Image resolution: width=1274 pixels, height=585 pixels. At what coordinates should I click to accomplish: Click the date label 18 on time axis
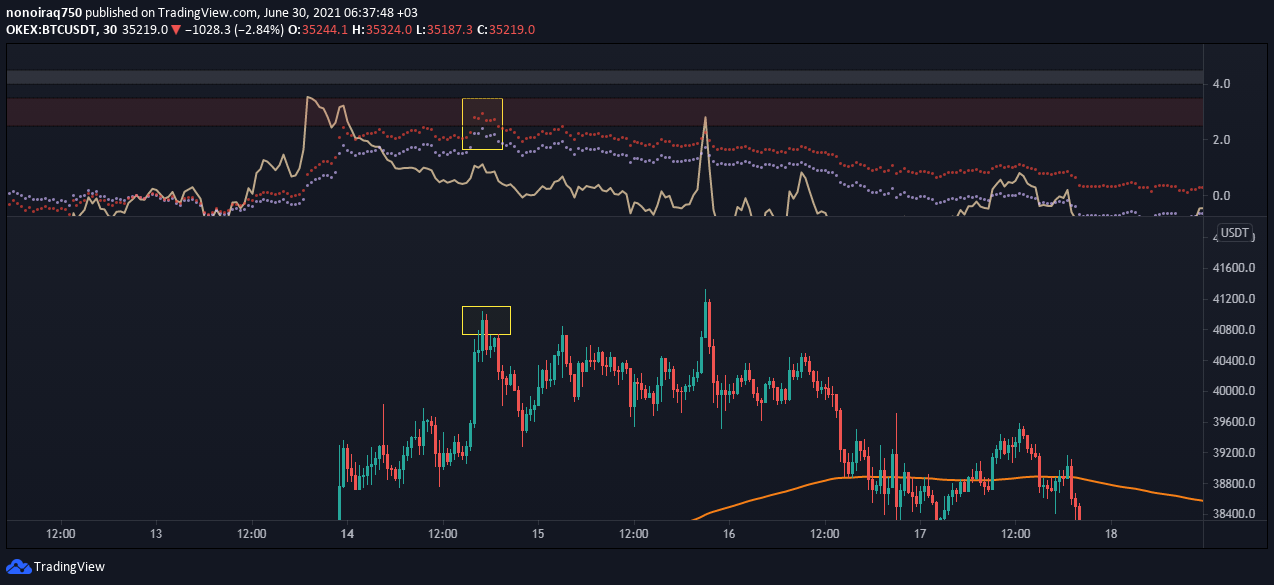pos(1111,534)
